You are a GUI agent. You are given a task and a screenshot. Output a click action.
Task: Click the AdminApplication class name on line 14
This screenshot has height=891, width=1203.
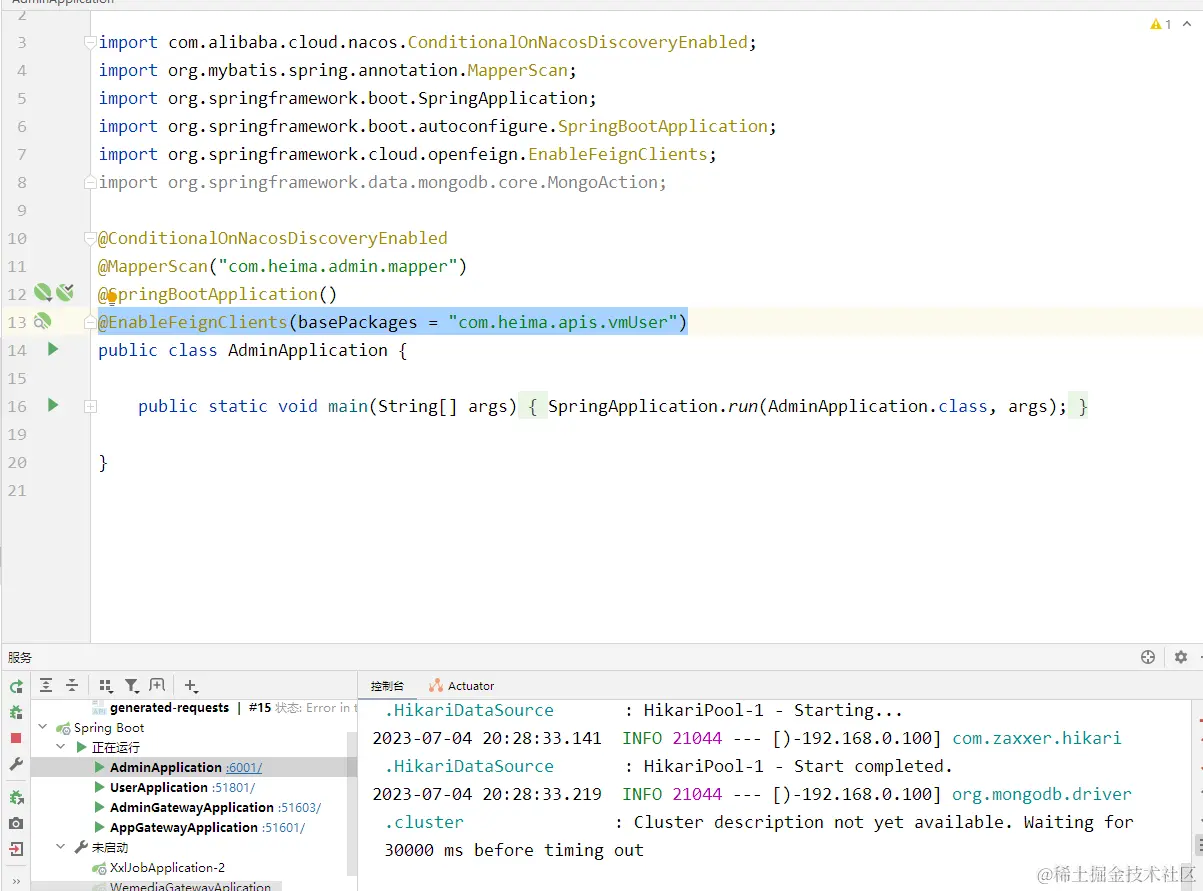[x=308, y=350]
